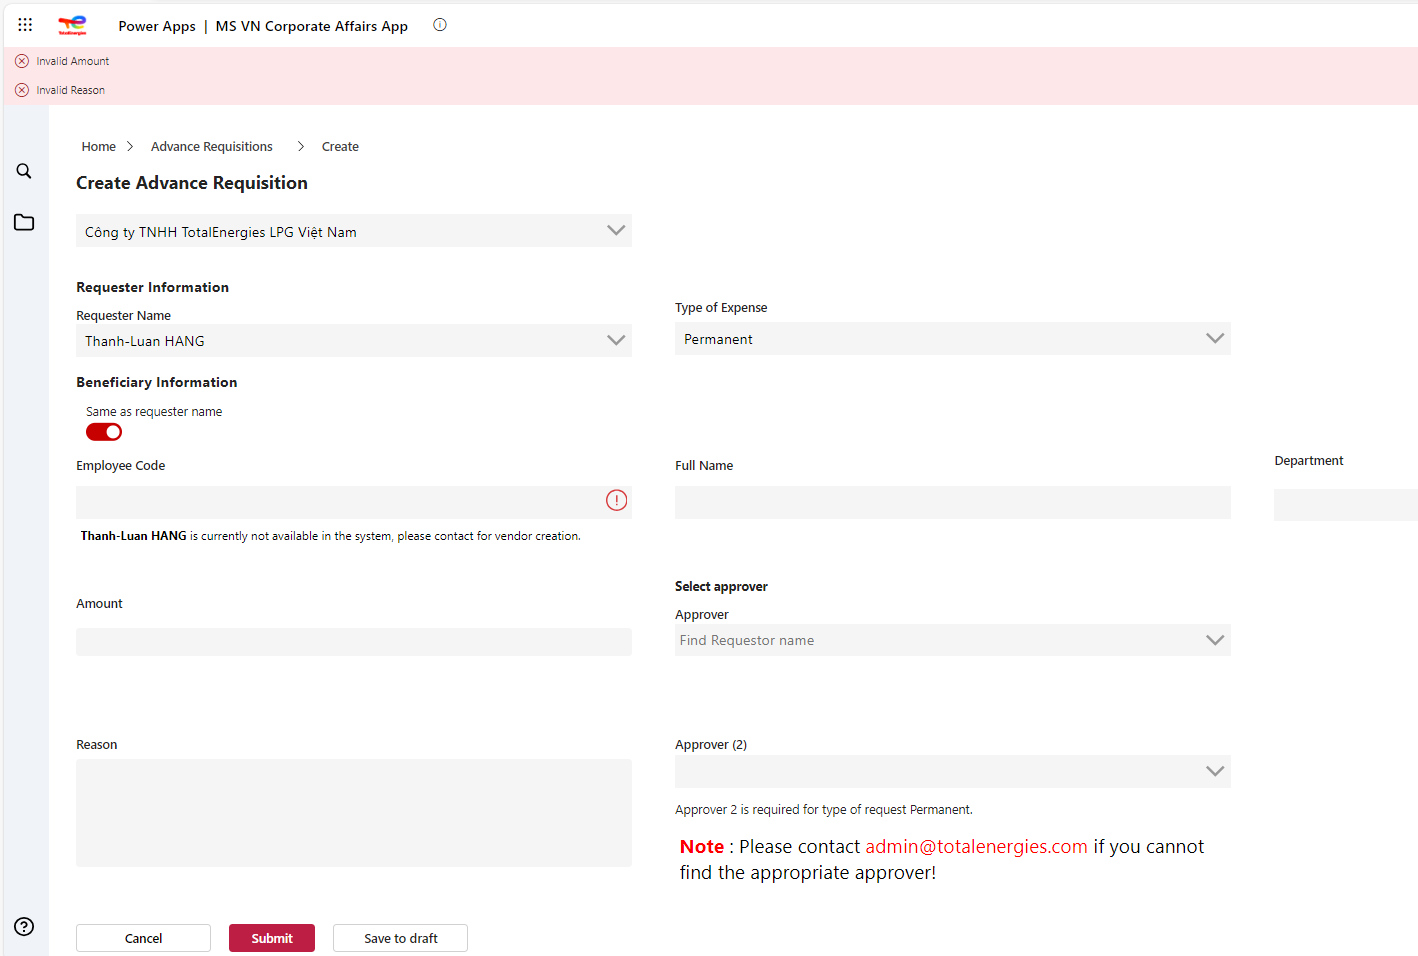Open search in the left sidebar
Screen dimensions: 1418x956
coord(24,171)
